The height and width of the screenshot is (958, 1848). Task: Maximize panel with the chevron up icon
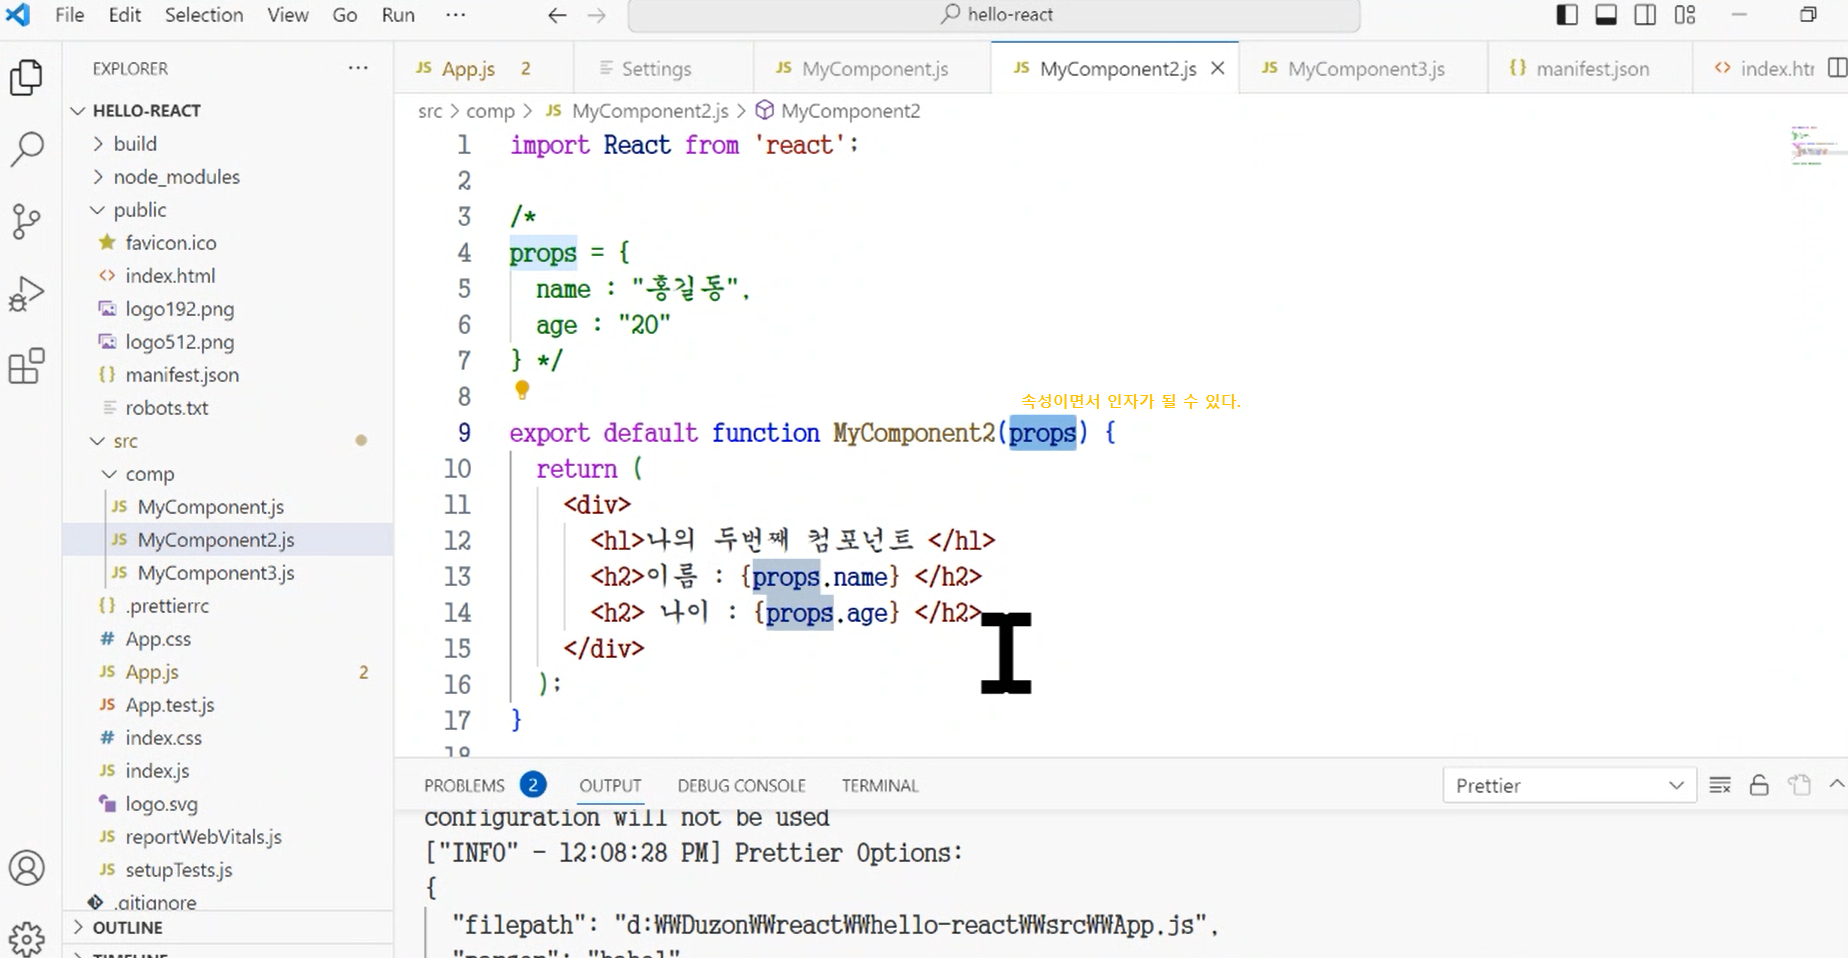(1836, 784)
